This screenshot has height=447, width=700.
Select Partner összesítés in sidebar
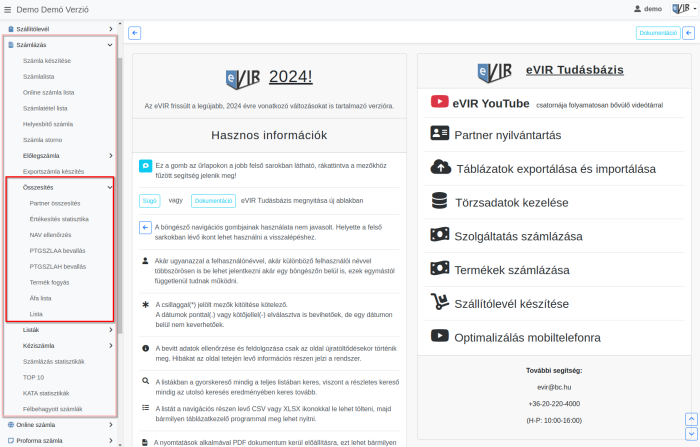[x=55, y=204]
